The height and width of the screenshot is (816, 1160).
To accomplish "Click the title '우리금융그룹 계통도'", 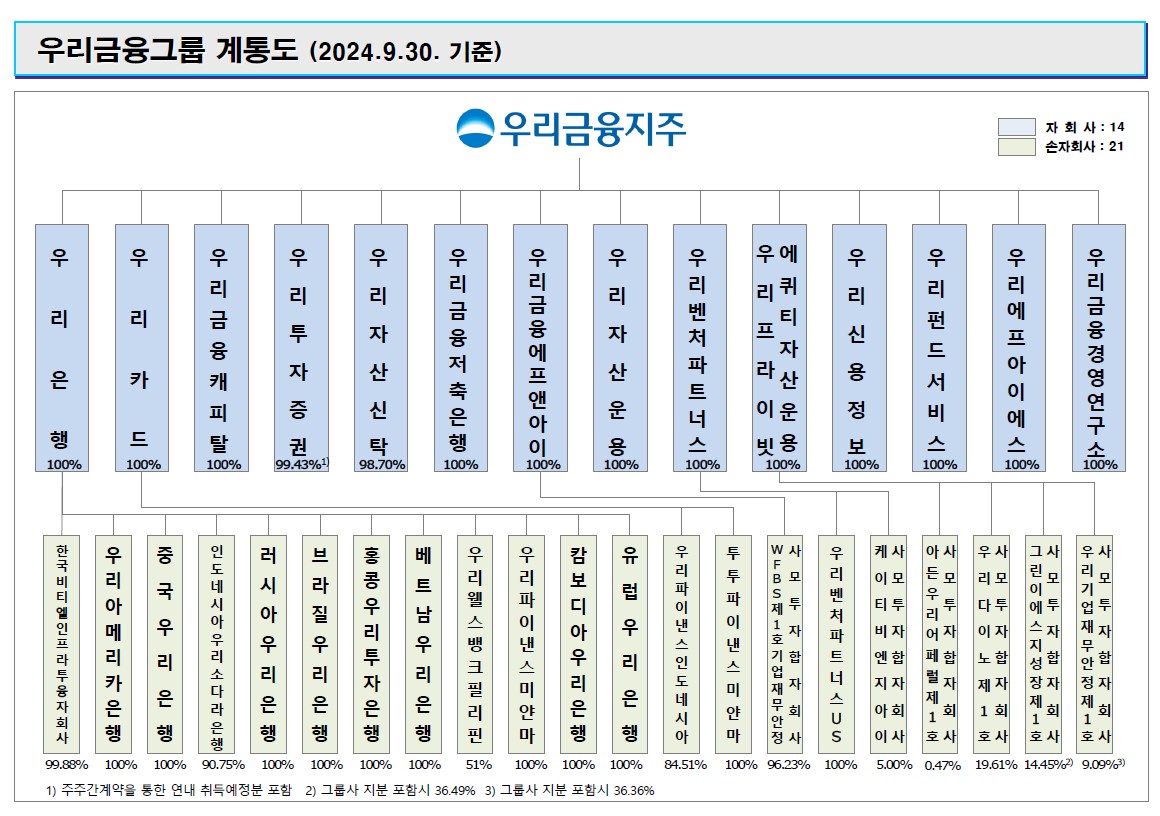I will click(x=167, y=50).
